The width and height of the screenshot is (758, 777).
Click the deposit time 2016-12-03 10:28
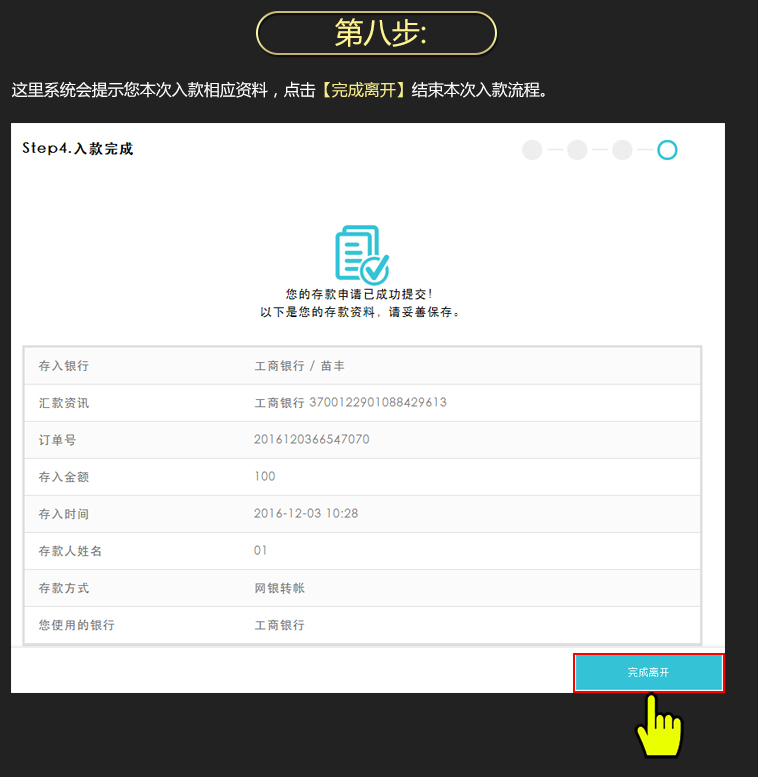pos(306,514)
